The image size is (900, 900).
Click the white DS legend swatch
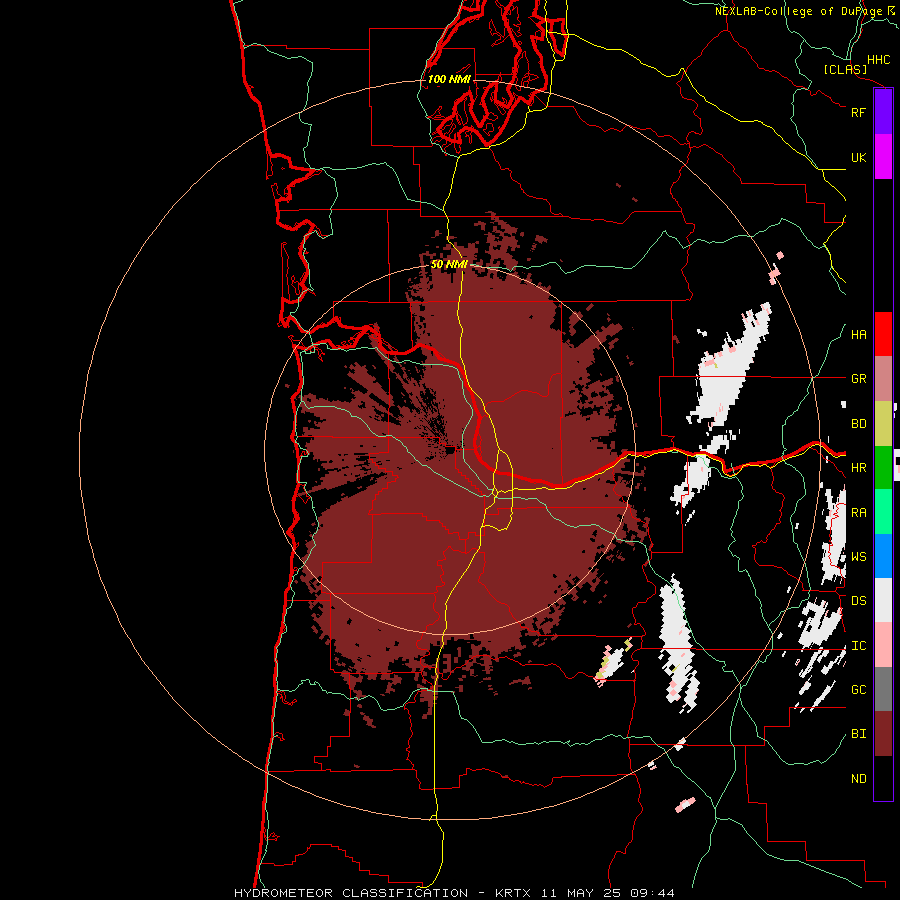(x=883, y=600)
